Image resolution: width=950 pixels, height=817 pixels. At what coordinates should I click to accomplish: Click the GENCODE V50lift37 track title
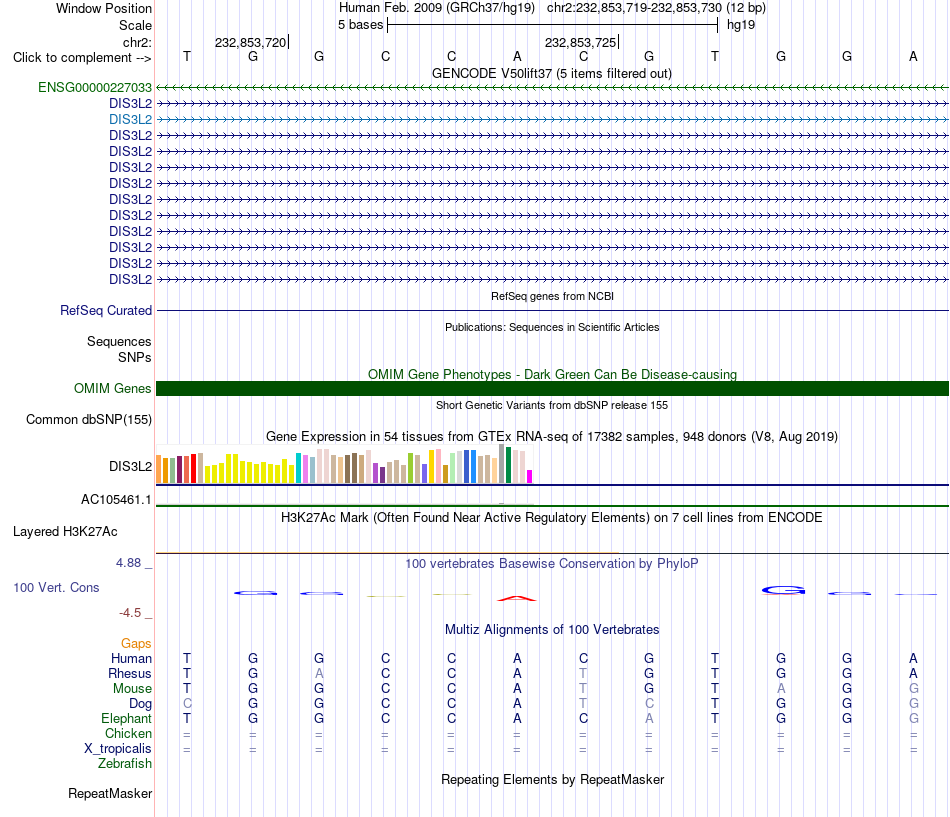(552, 73)
